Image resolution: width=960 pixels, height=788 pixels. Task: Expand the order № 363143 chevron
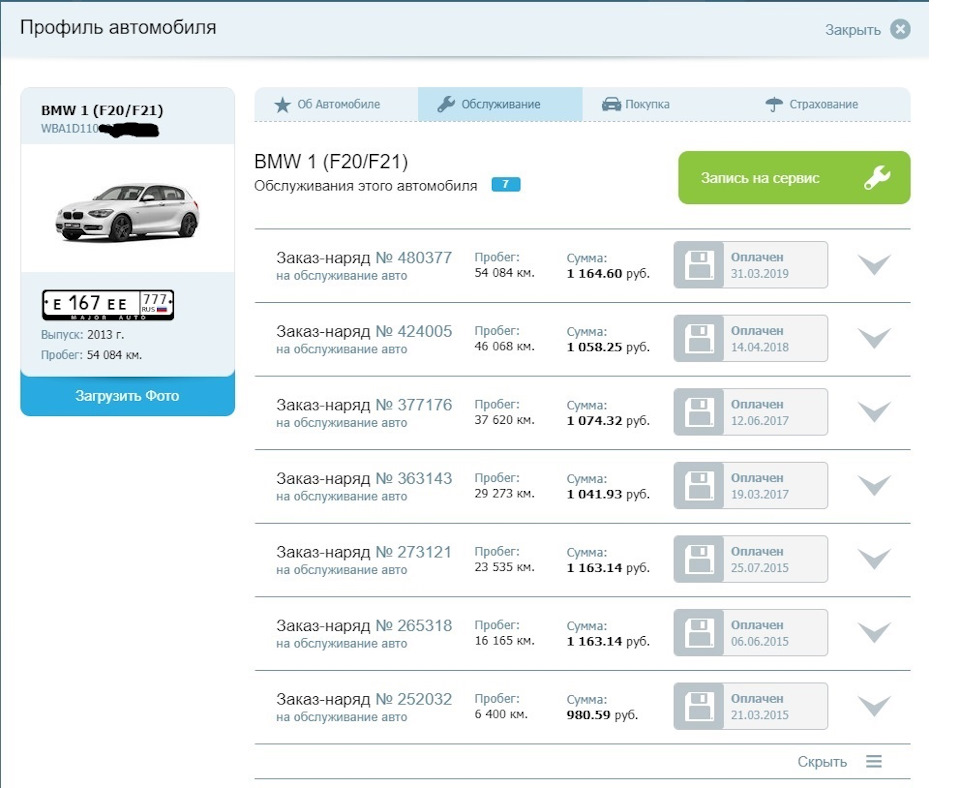[874, 486]
